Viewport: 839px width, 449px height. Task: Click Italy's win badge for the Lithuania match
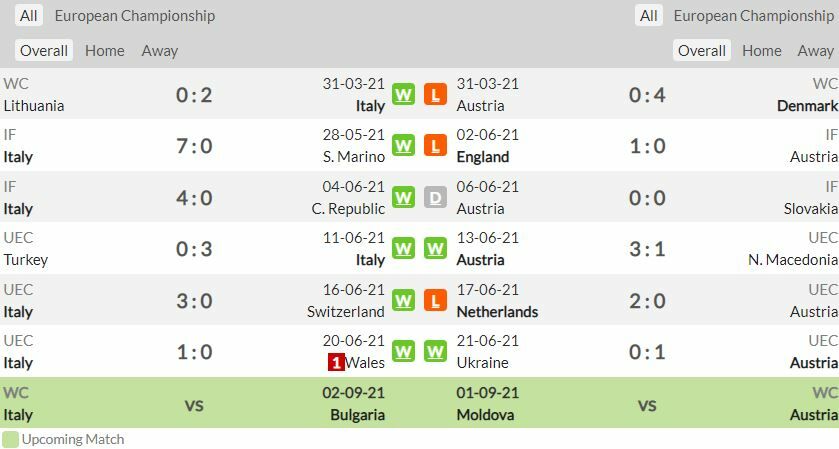coord(403,94)
